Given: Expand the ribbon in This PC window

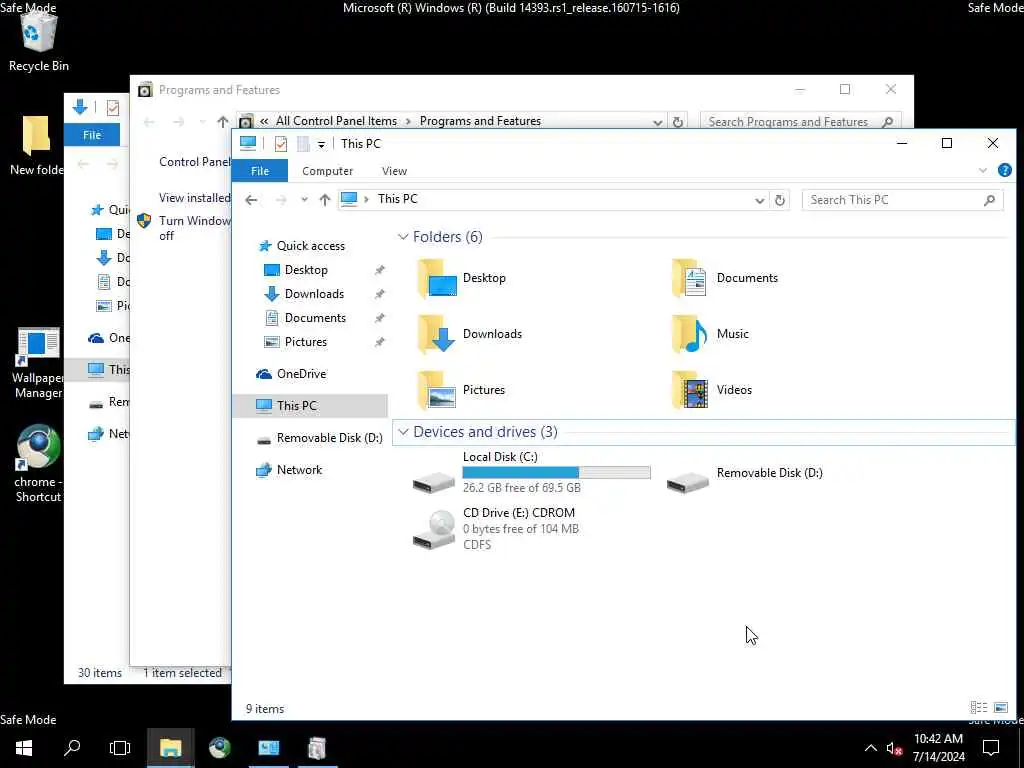Looking at the screenshot, I should [983, 170].
